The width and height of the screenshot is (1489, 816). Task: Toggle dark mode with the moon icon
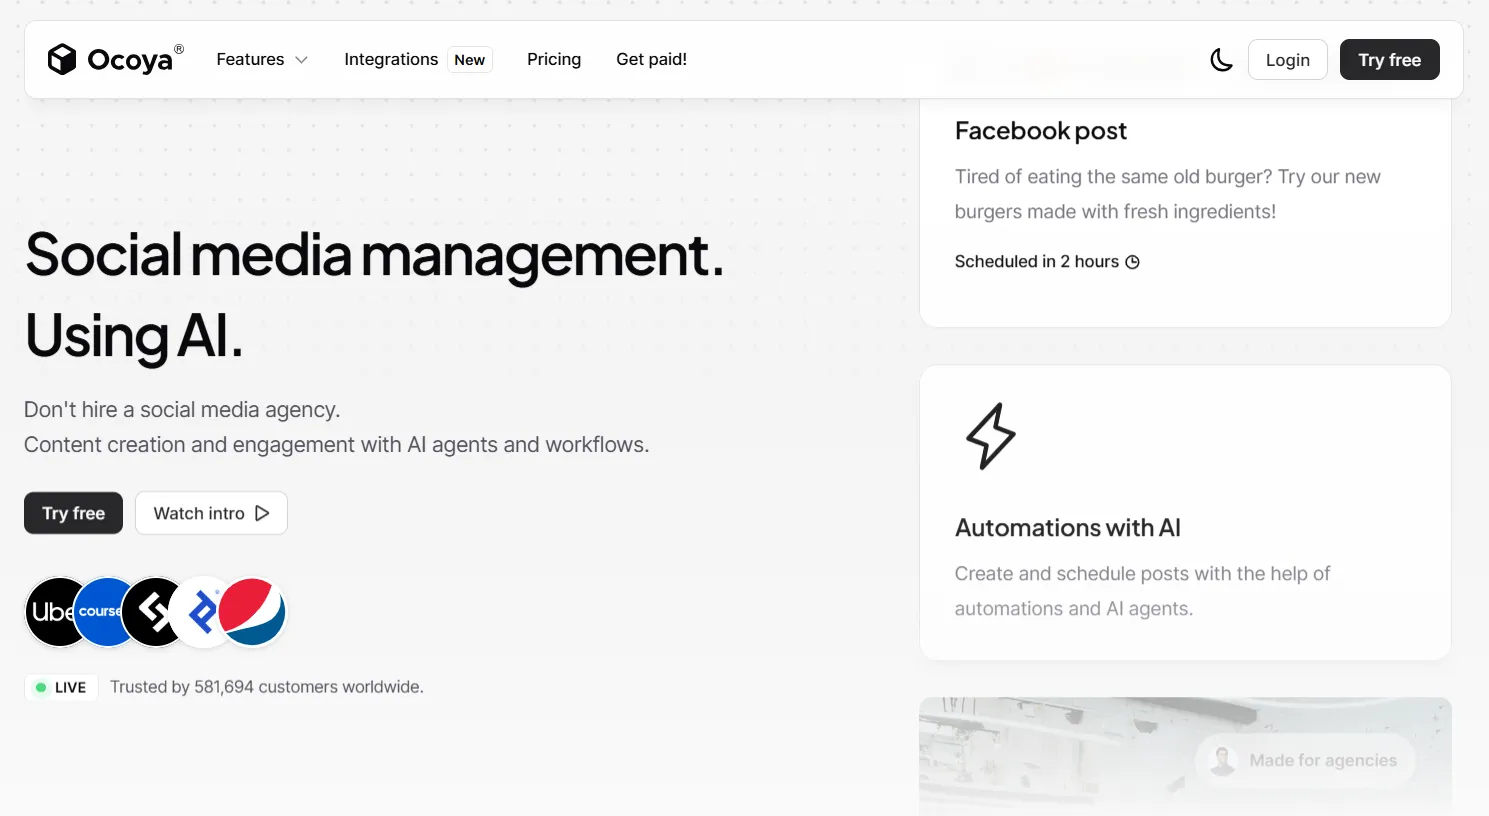click(1221, 60)
